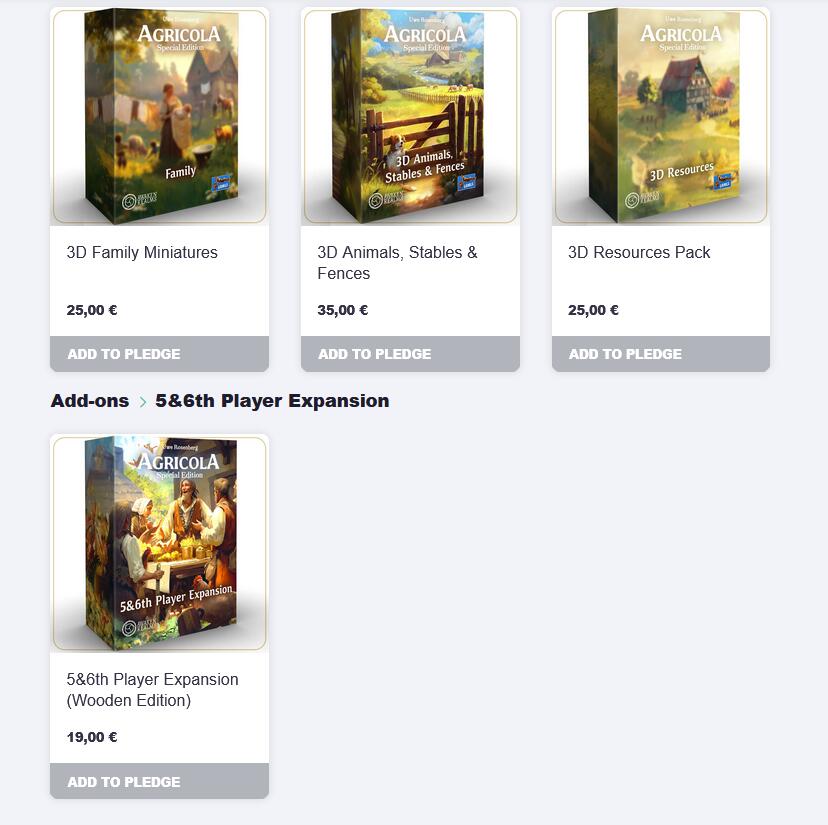The height and width of the screenshot is (825, 828).
Task: Click the 35,00 € price label
Action: pos(343,310)
